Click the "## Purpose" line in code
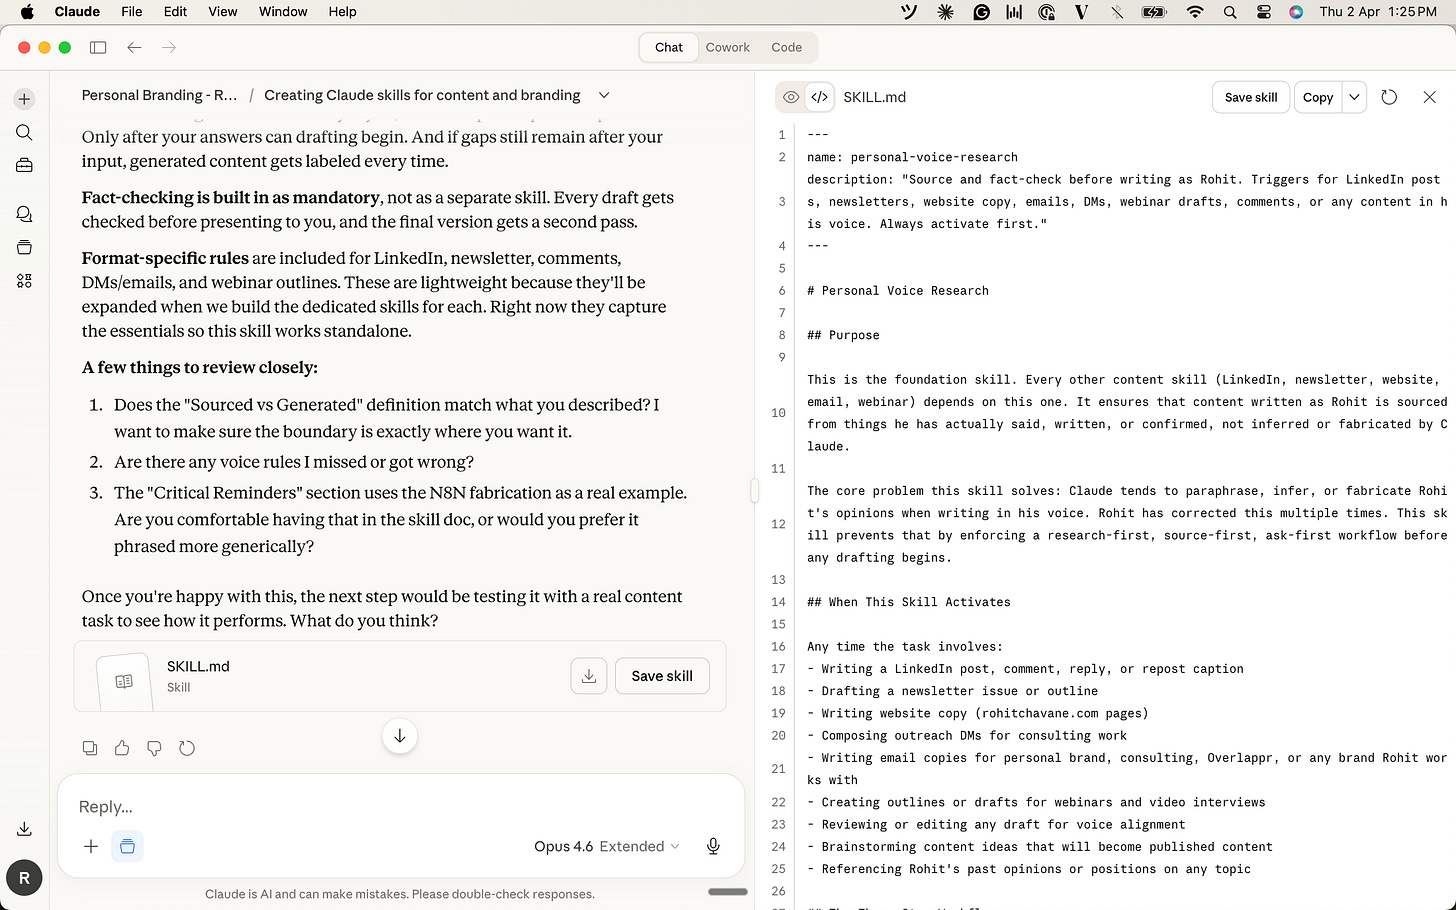 pos(843,335)
